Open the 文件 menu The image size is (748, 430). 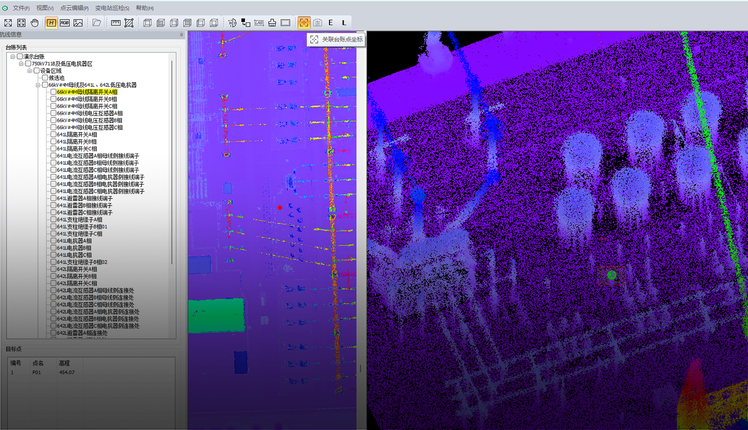19,7
